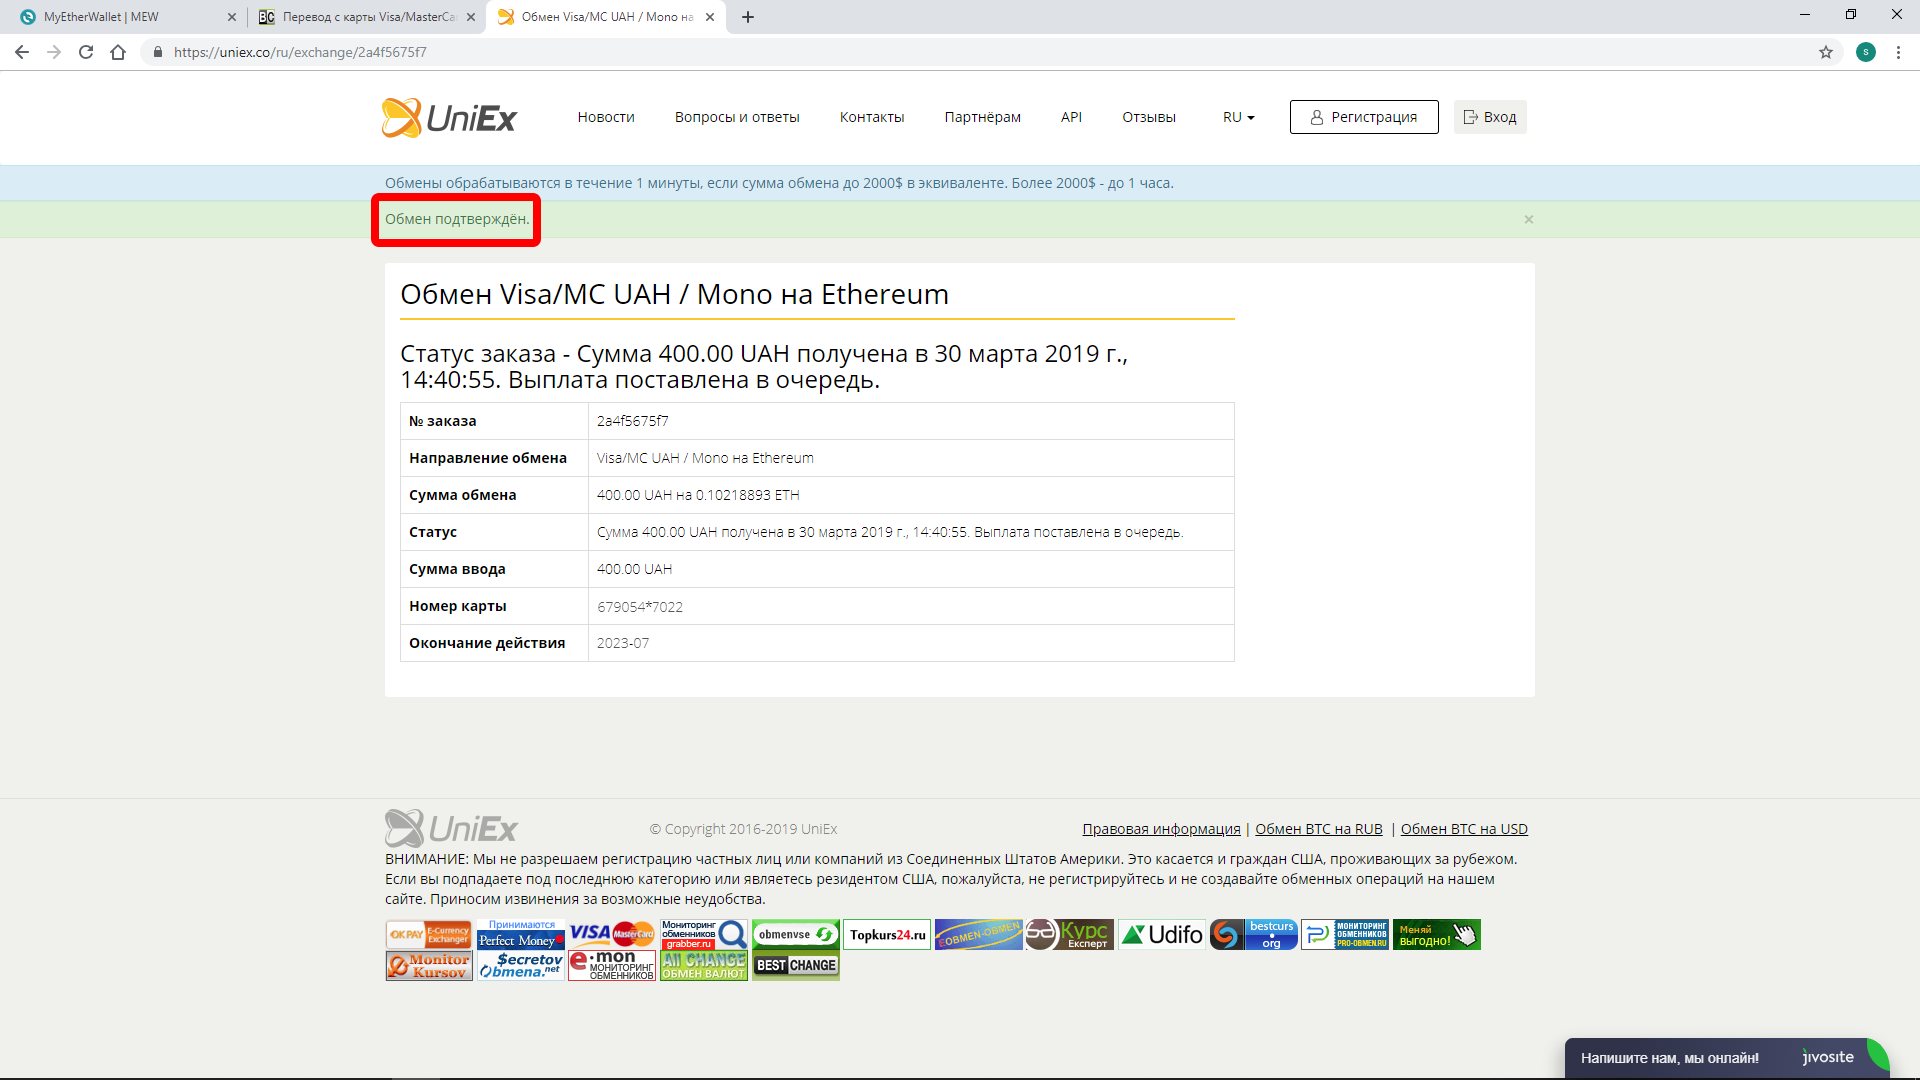The image size is (1920, 1080).
Task: Open the All Change banner
Action: coord(704,966)
